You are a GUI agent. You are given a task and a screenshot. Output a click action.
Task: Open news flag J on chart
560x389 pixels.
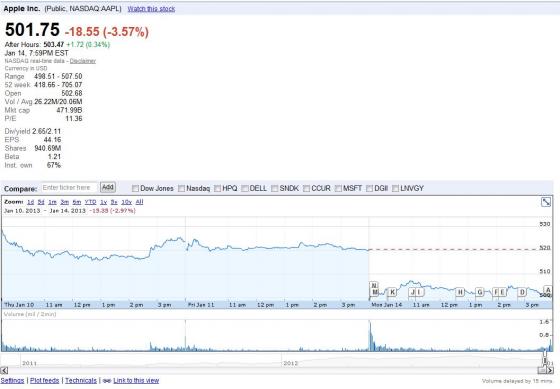pos(413,292)
